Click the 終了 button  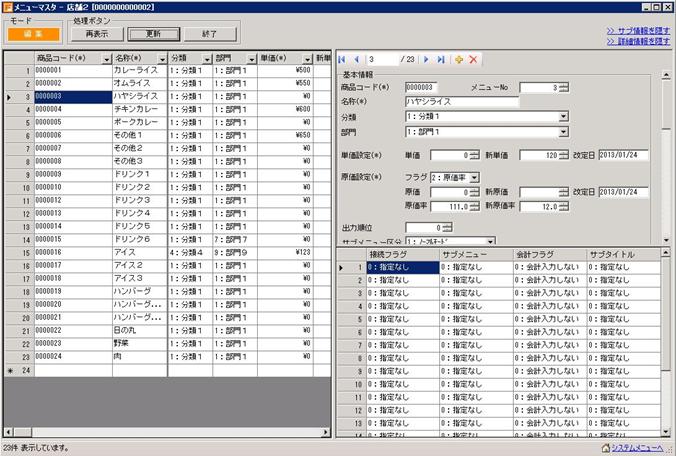(210, 34)
